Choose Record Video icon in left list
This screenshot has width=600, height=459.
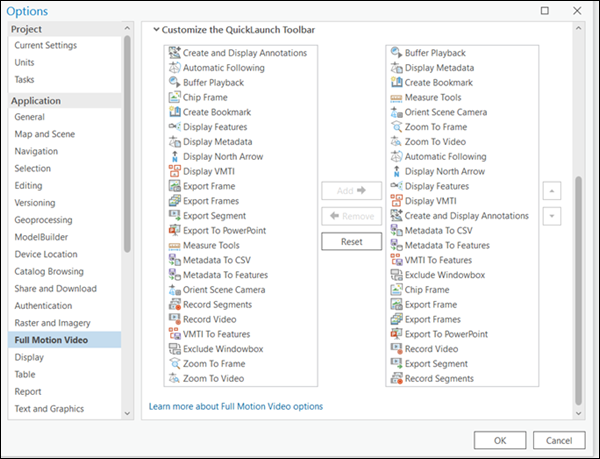(x=174, y=320)
